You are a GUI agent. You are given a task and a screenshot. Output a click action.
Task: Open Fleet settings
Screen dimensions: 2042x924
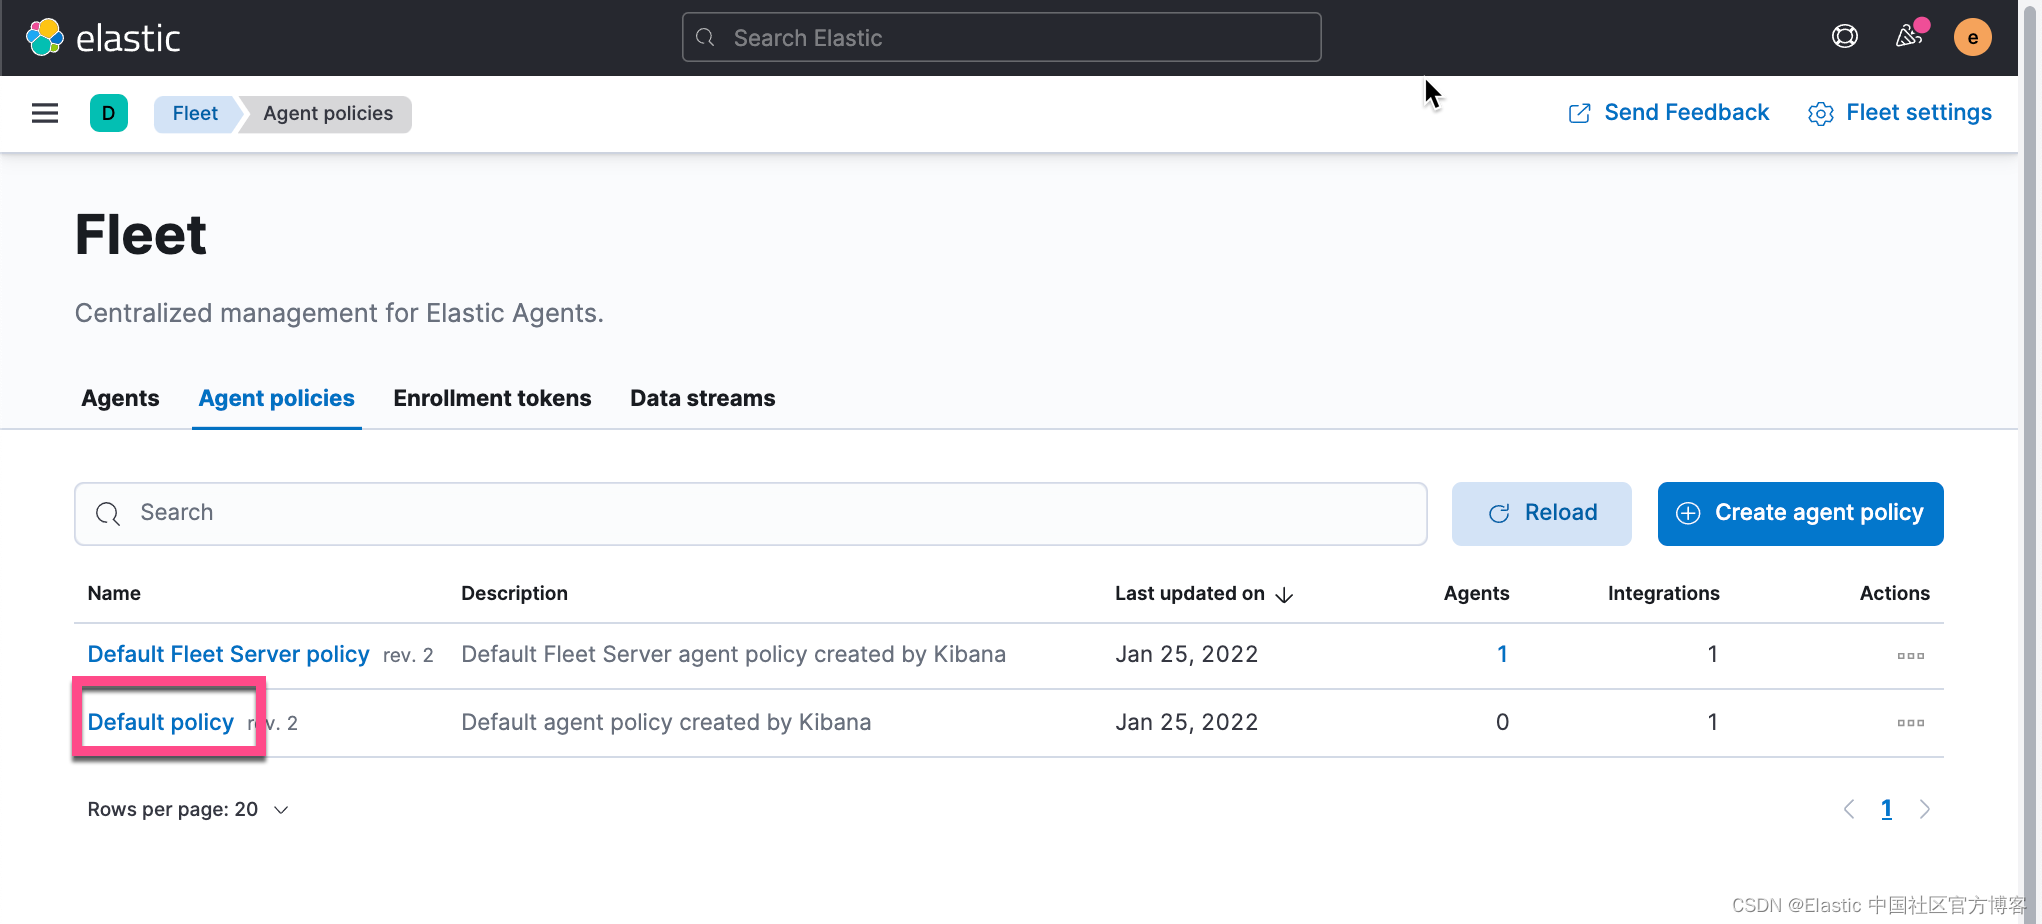coord(1900,113)
